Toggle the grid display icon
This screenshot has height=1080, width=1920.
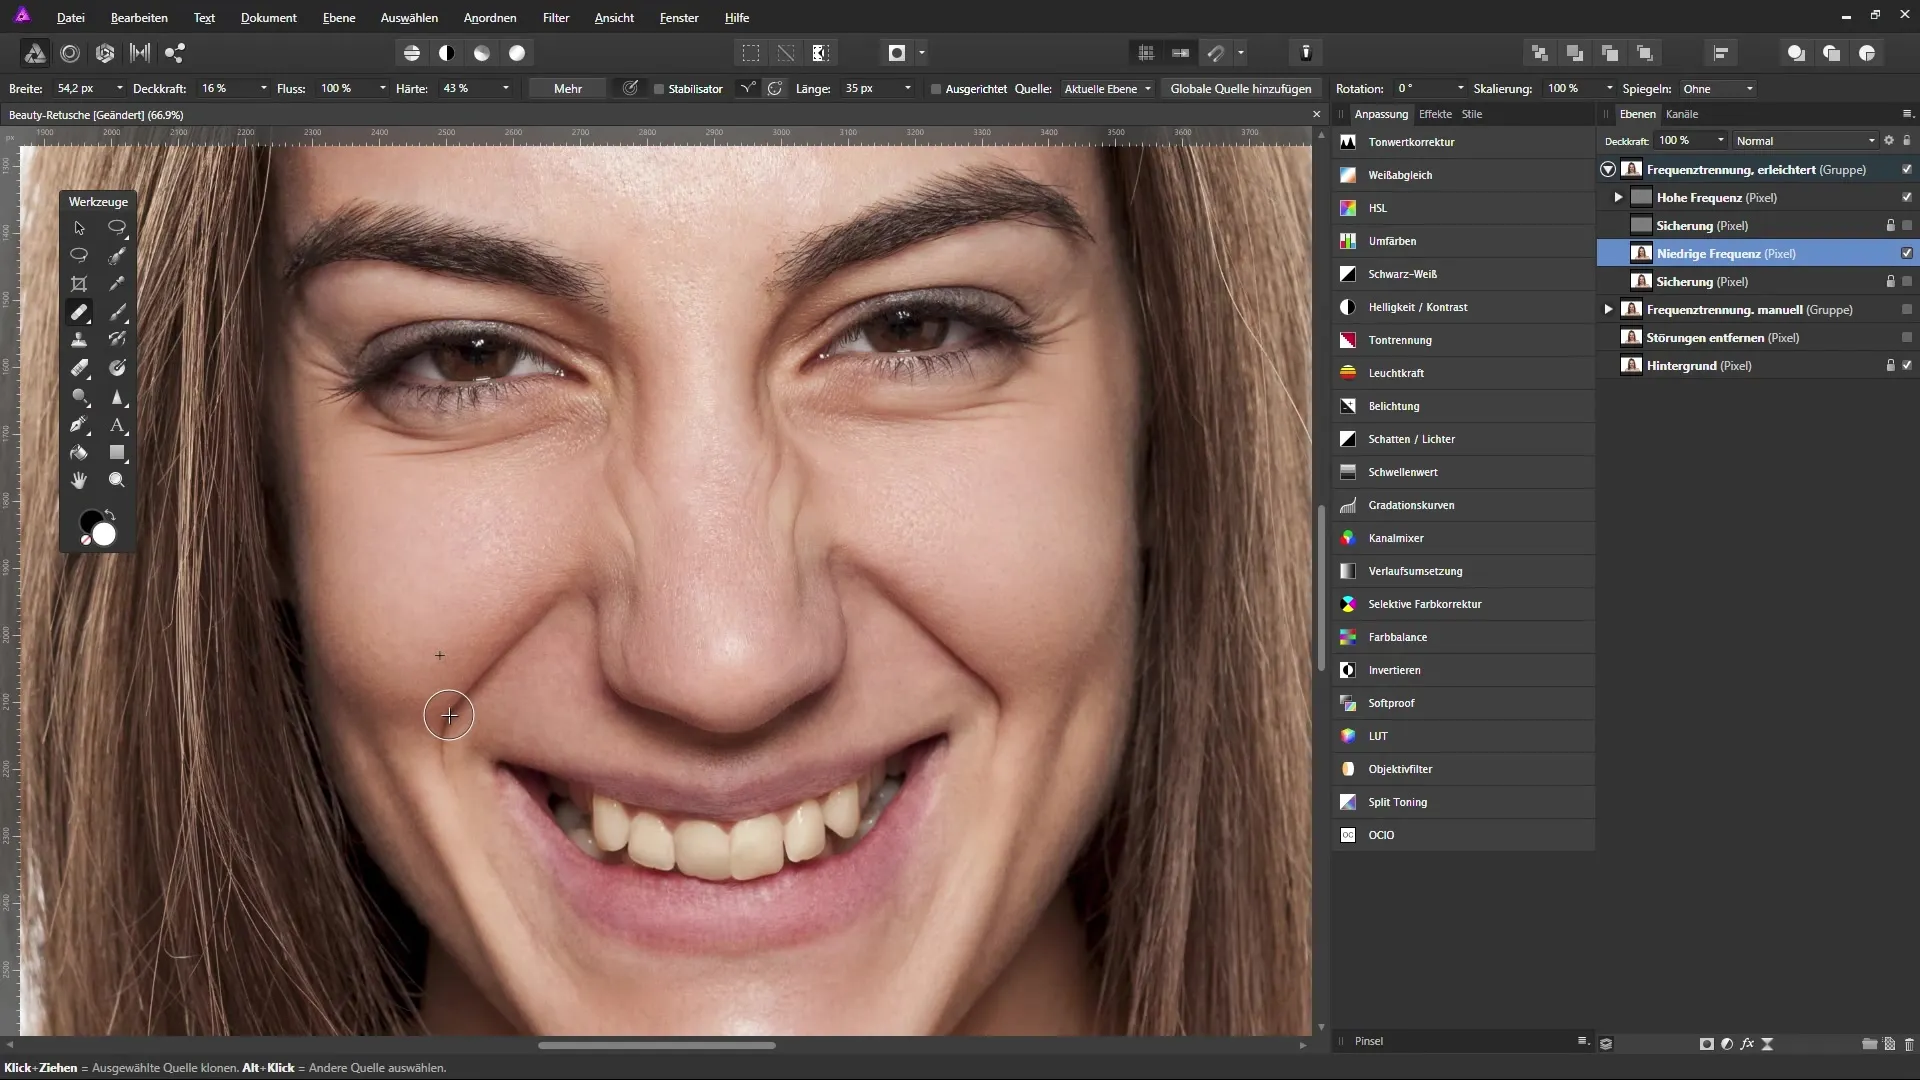(1146, 53)
